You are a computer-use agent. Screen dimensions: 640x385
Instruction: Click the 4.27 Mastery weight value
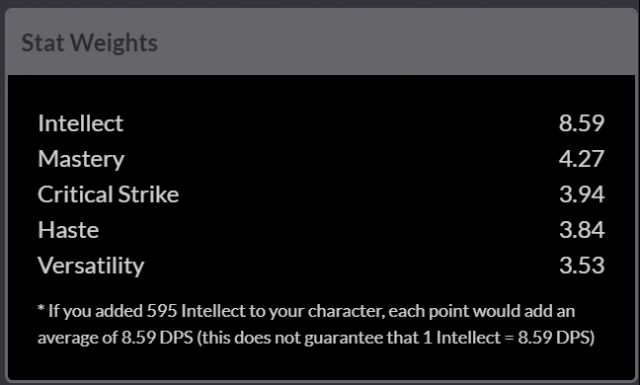[x=581, y=159]
